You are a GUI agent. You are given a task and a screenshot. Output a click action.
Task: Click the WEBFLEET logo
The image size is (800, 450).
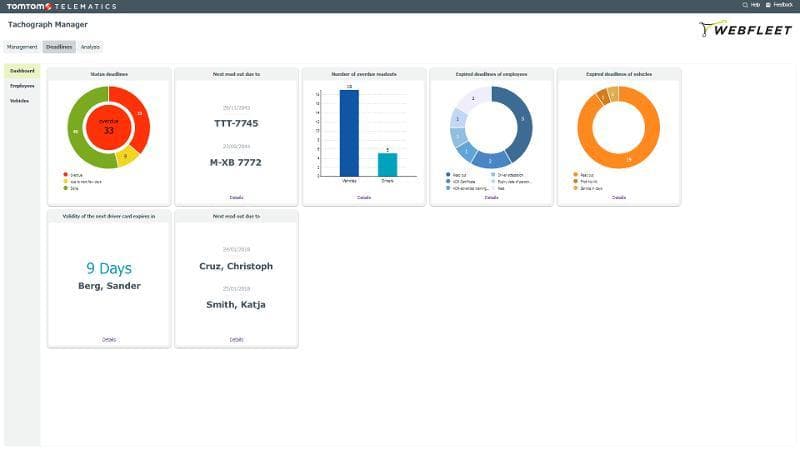tap(746, 29)
